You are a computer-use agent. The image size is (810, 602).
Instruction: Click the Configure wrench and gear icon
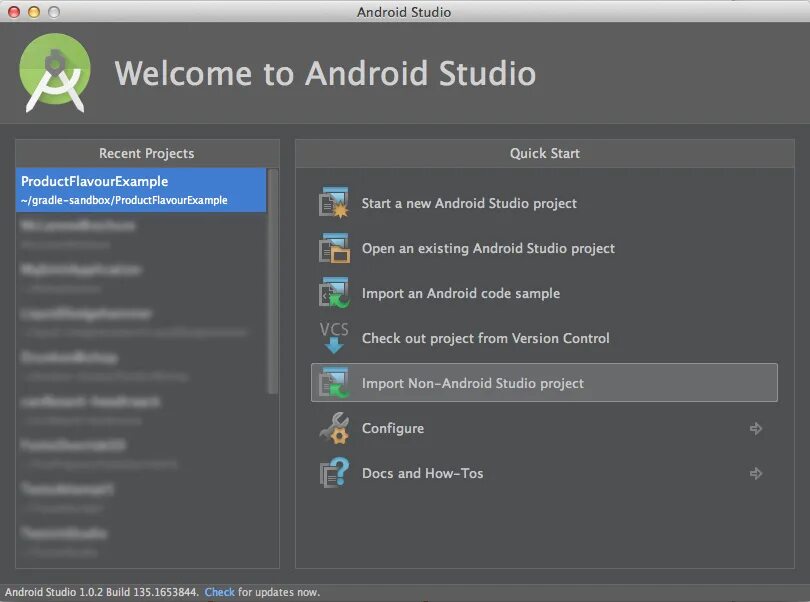[x=334, y=428]
